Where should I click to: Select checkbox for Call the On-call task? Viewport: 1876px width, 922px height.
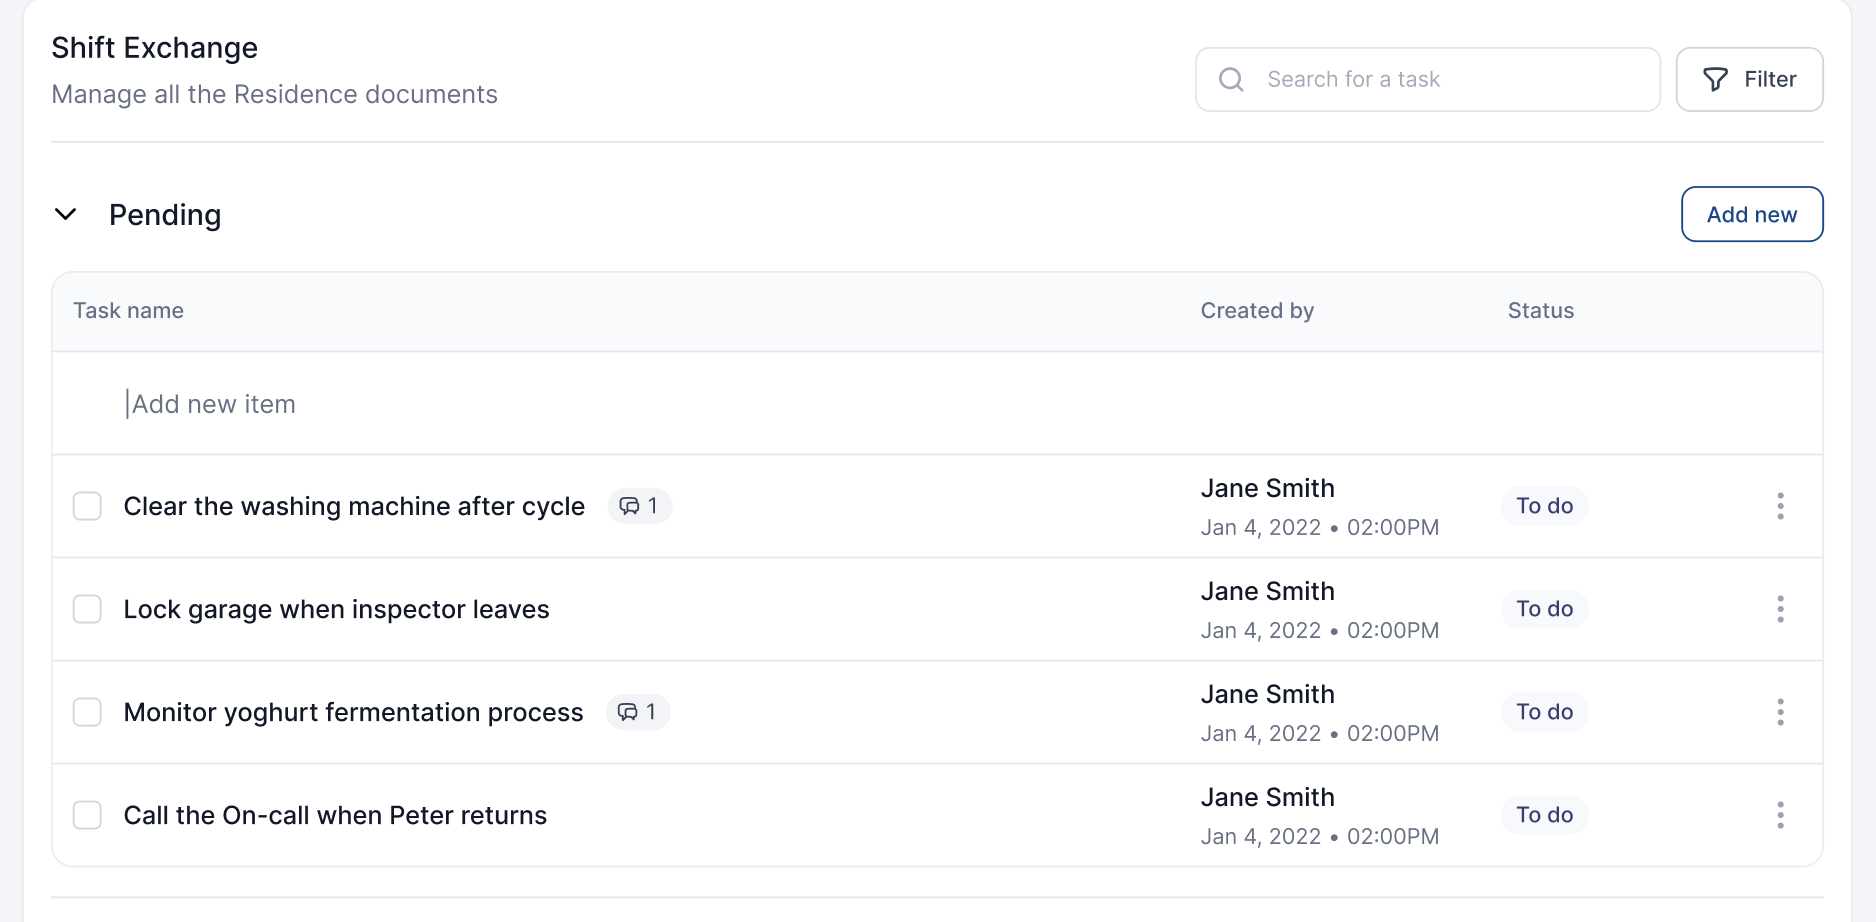tap(88, 815)
